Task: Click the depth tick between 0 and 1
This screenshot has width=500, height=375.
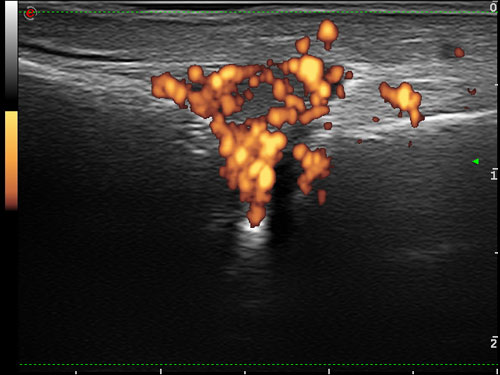Action: (x=496, y=85)
